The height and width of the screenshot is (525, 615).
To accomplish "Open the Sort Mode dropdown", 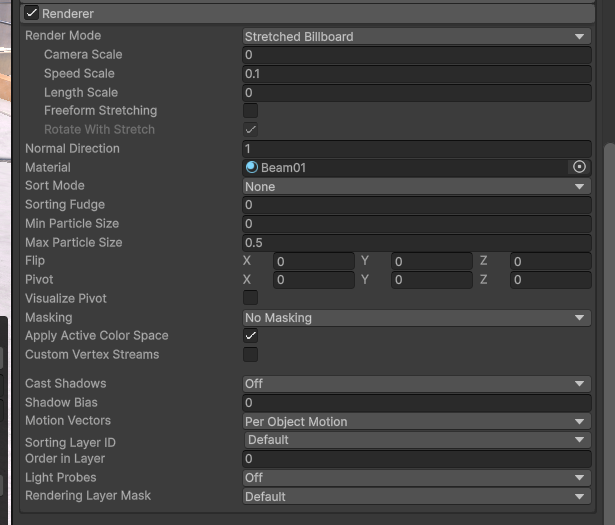I will [x=416, y=186].
